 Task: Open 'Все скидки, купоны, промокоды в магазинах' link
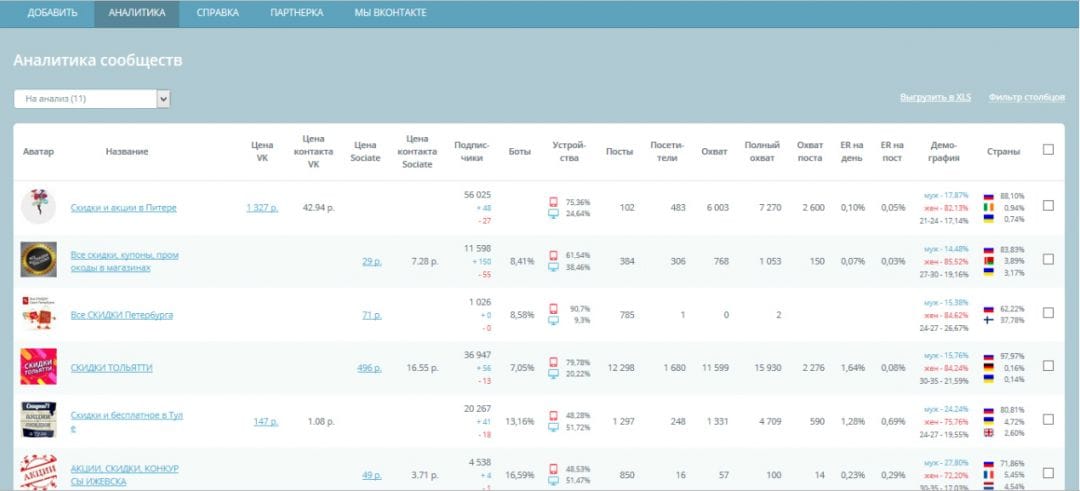(125, 261)
